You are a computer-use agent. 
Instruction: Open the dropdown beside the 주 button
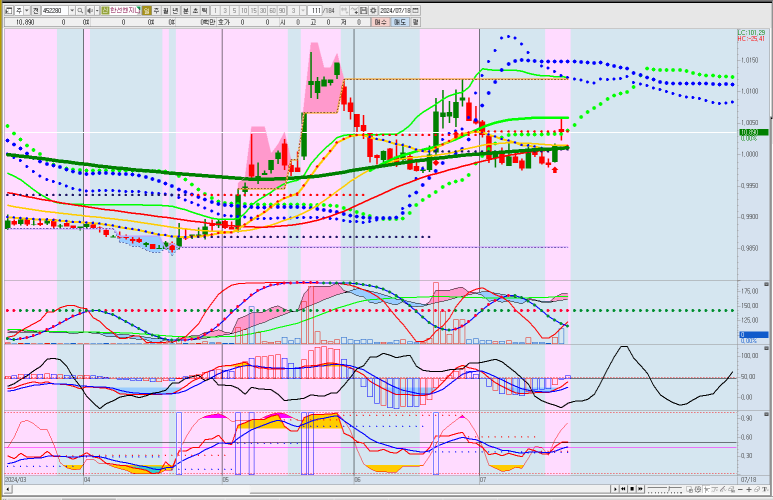pos(27,10)
